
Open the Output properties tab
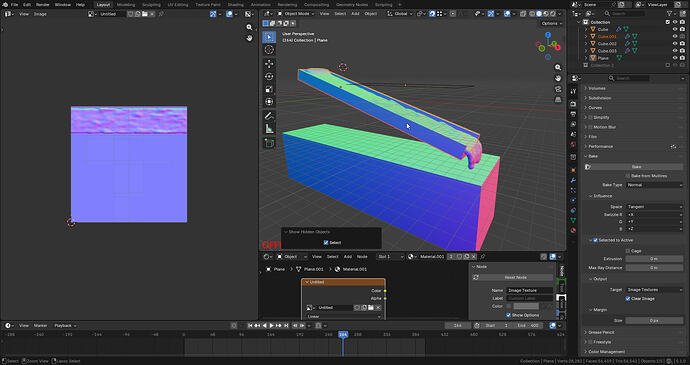tap(573, 114)
